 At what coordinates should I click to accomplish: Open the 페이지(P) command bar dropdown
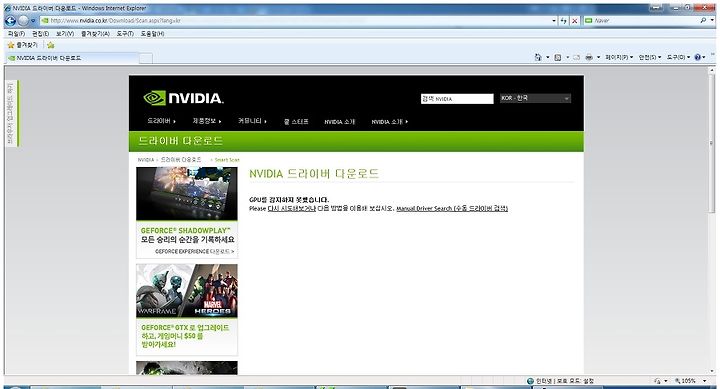coord(619,57)
